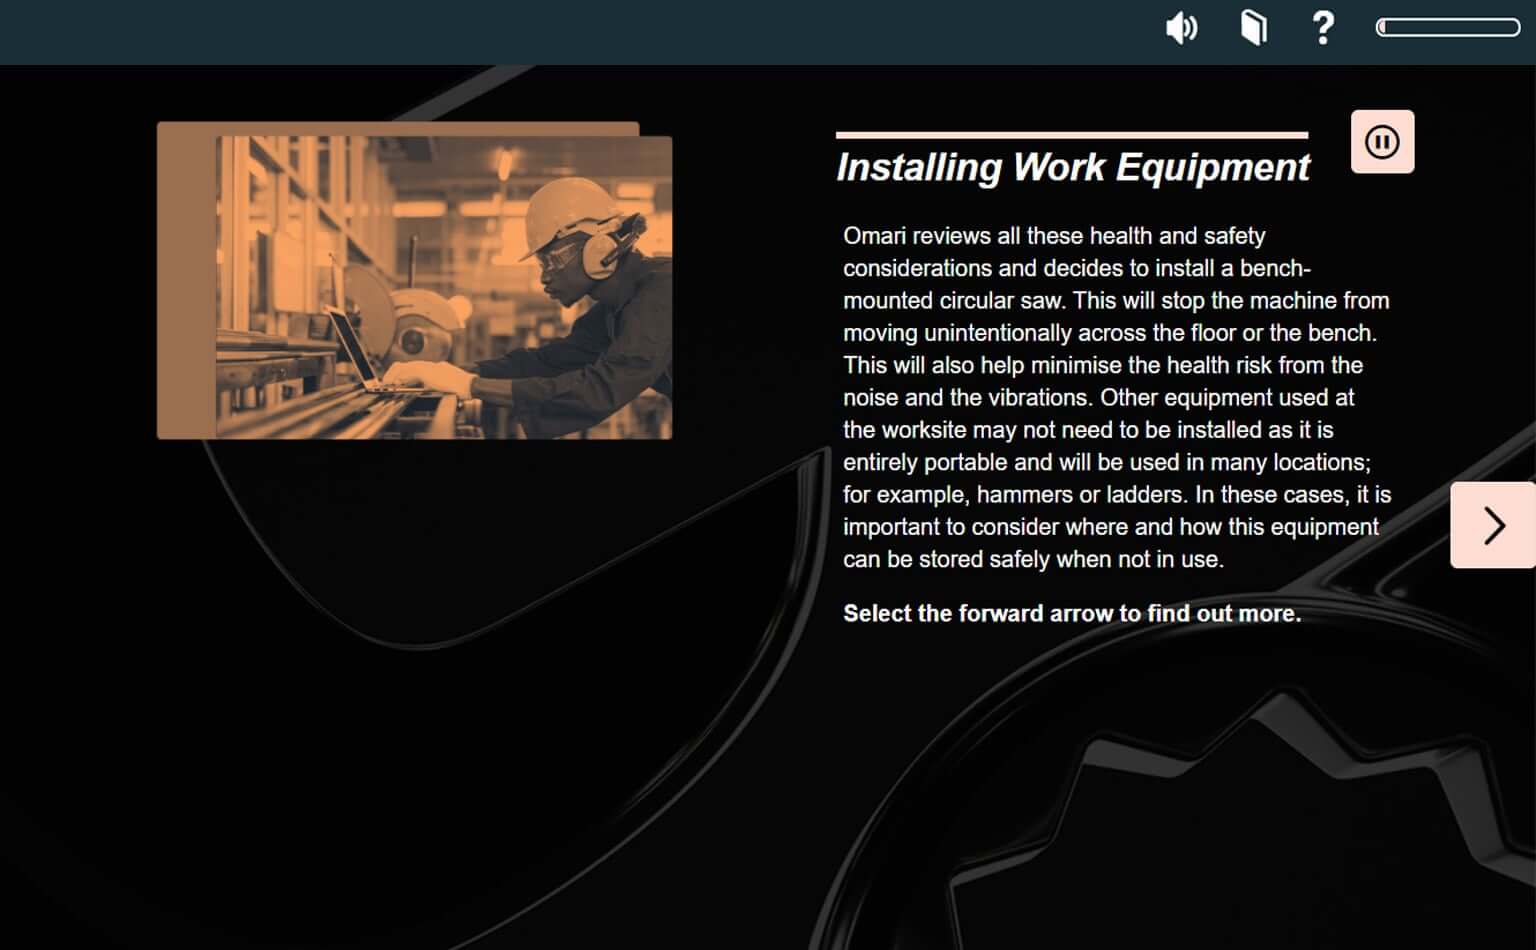
Task: Click the photo of Omari at saw
Action: [x=444, y=287]
